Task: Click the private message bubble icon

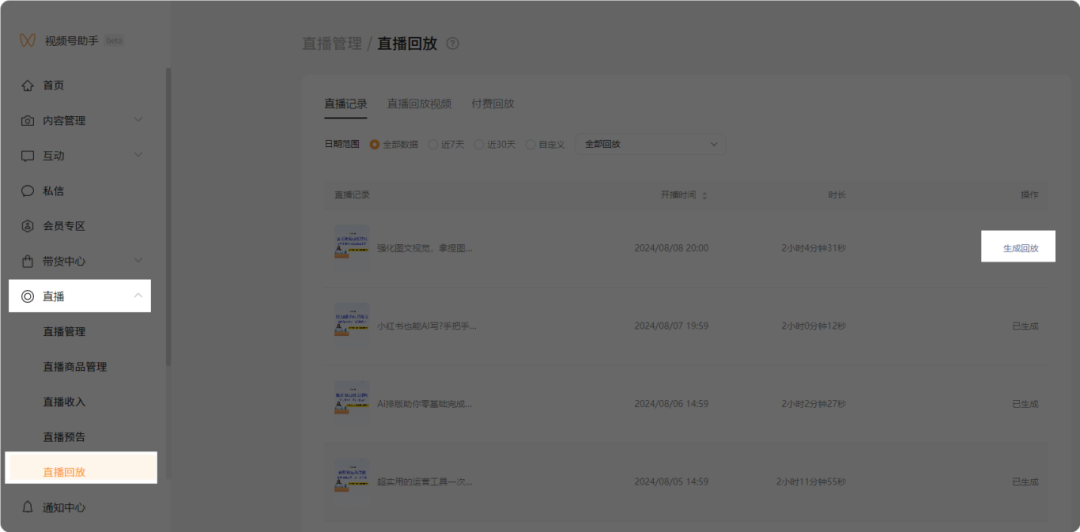Action: click(28, 191)
